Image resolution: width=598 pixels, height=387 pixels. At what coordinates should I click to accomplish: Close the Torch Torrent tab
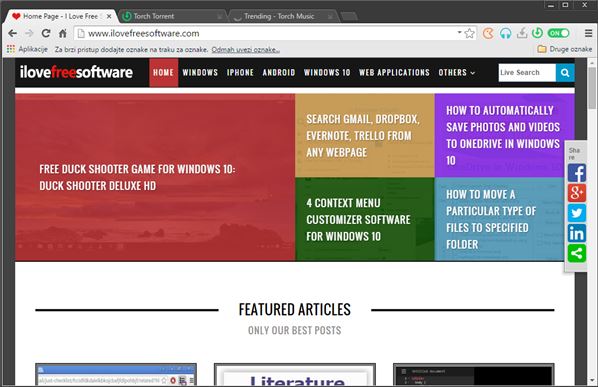coord(220,16)
